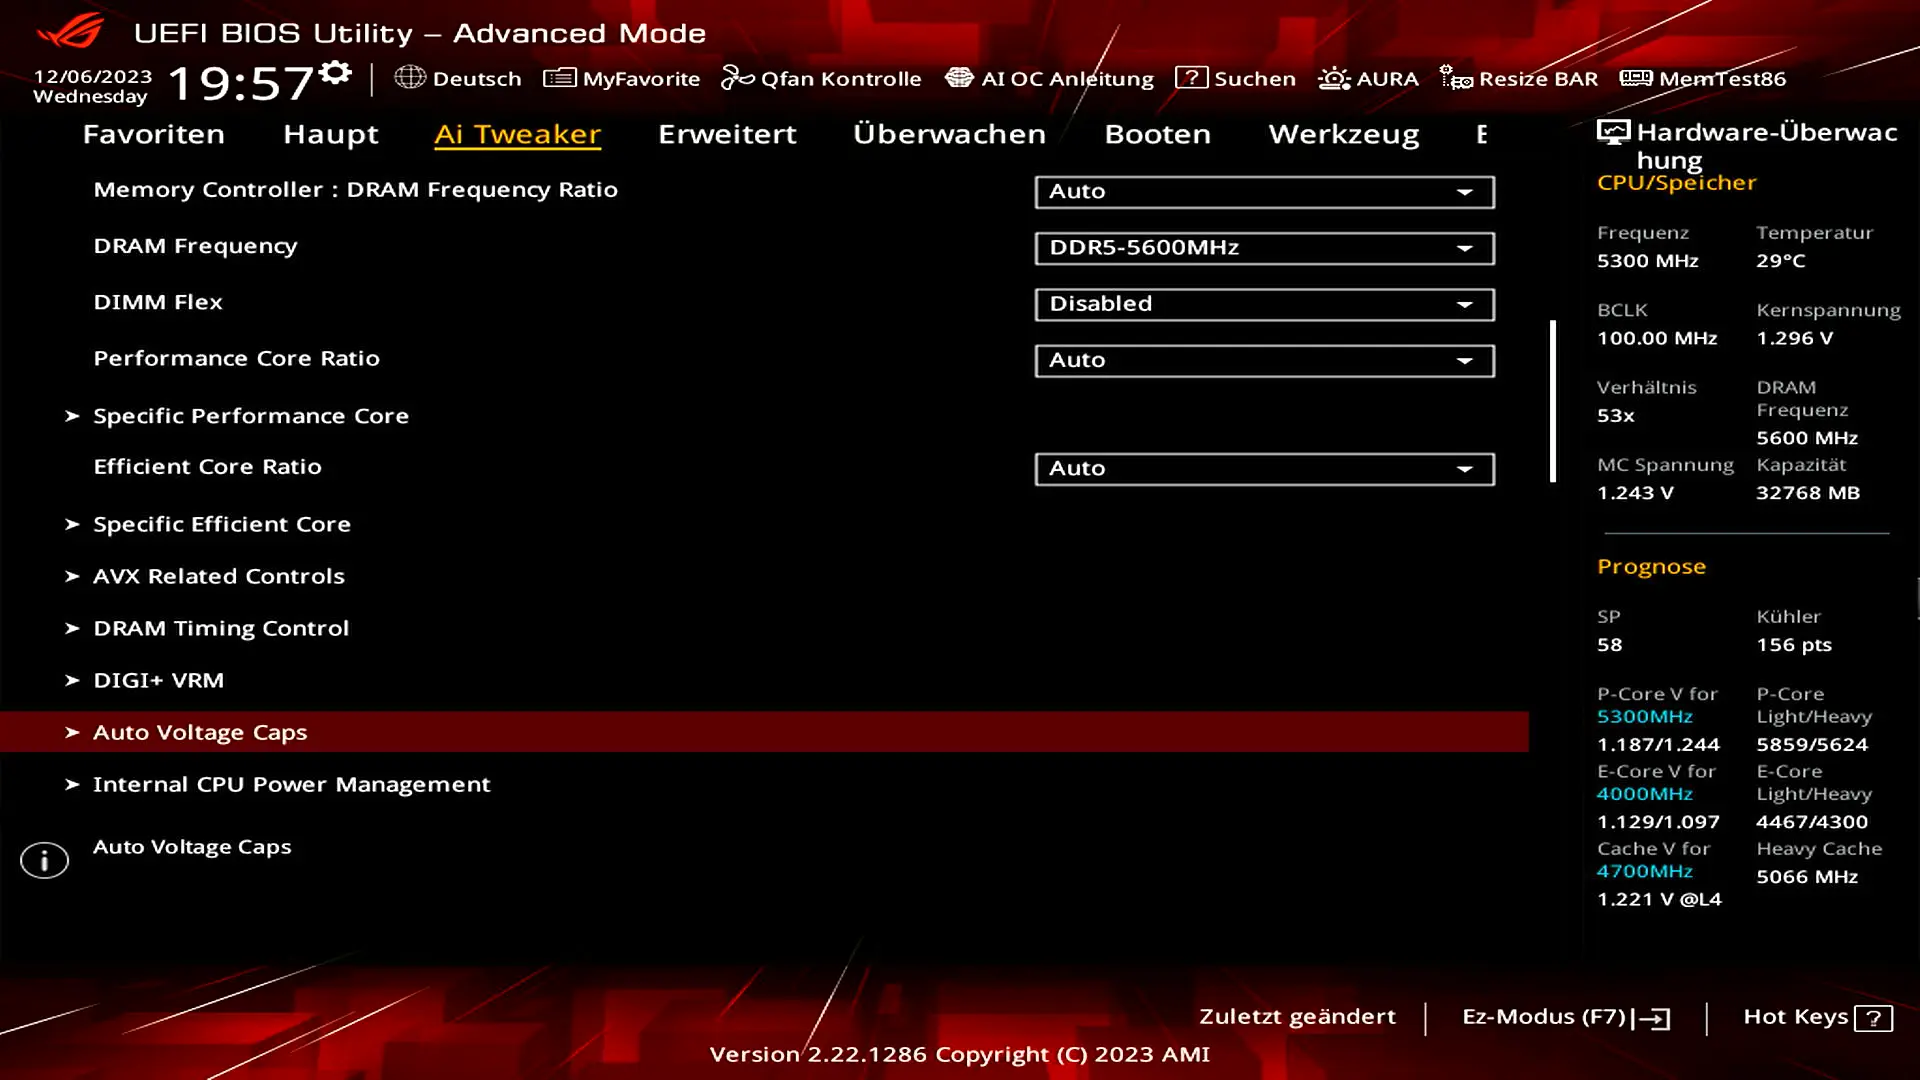Open DRAM Frequency dropdown DDR5-5600MHz
1920x1080 pixels.
tap(1264, 248)
